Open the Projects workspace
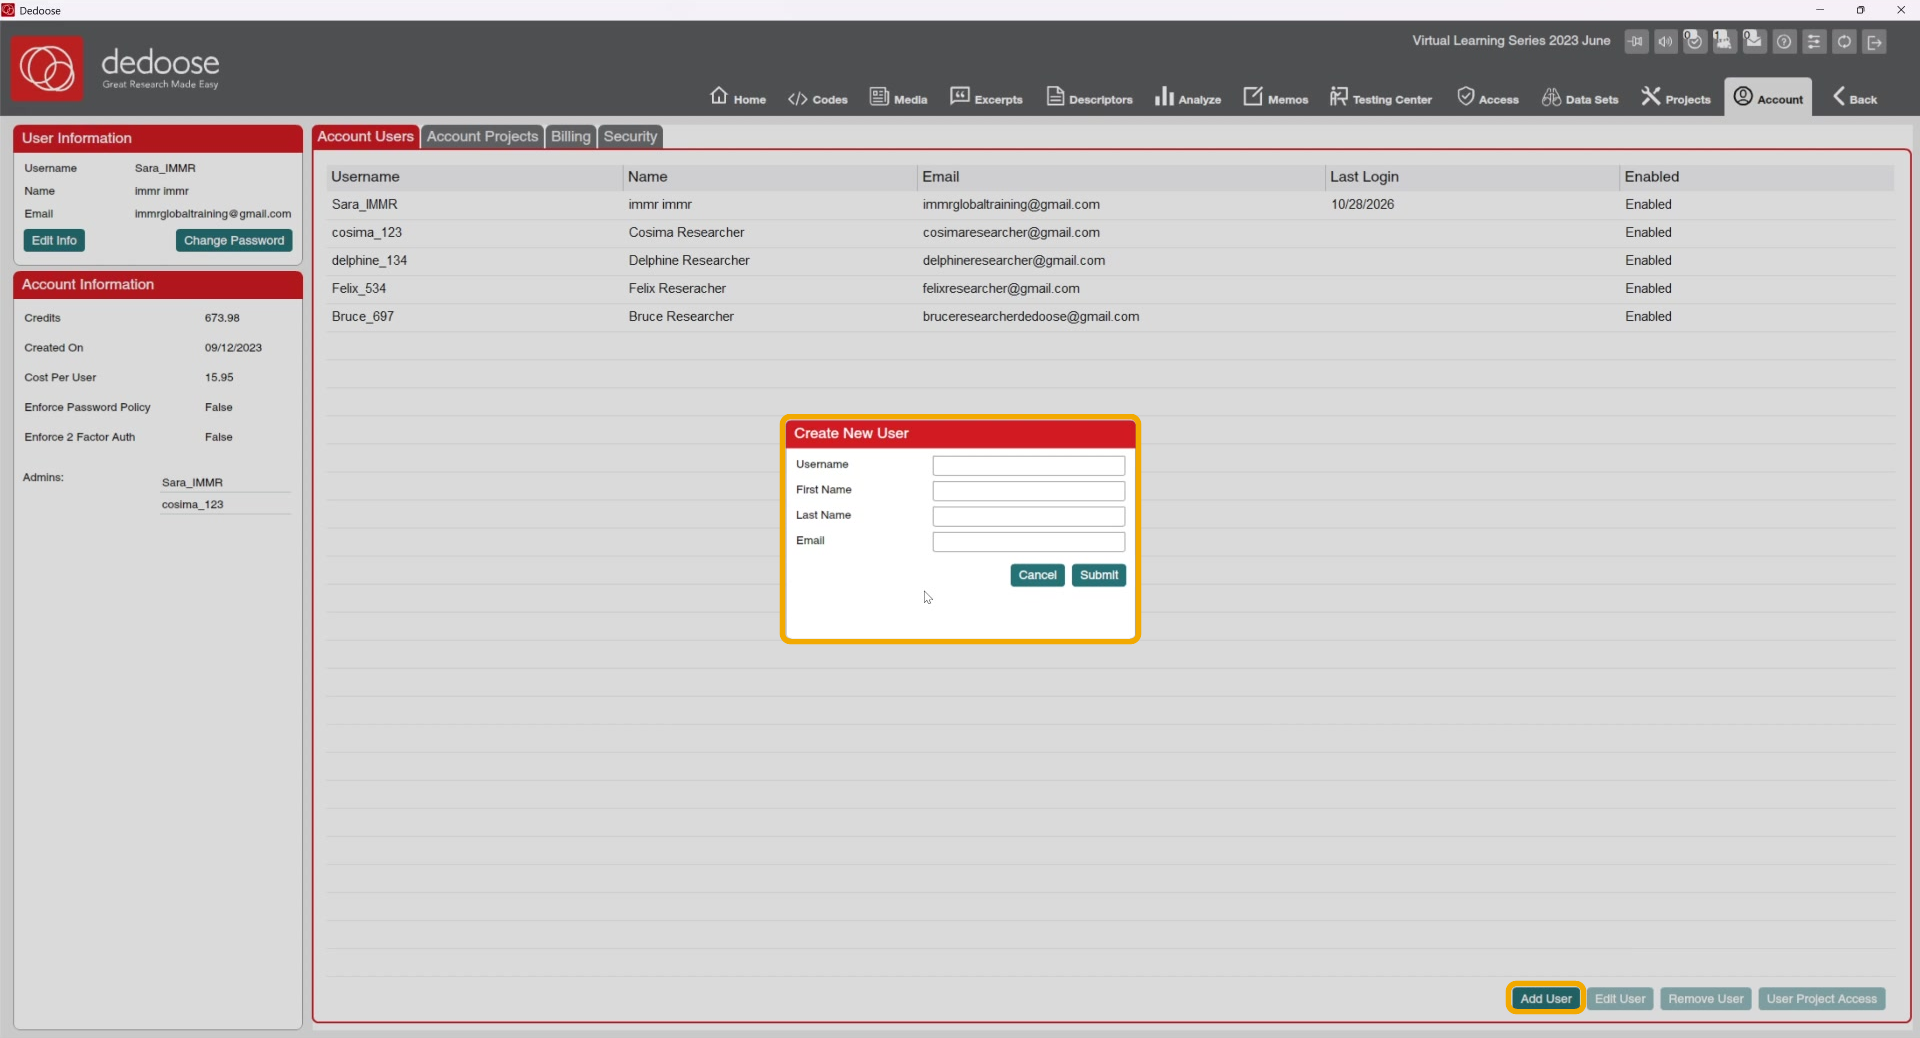The image size is (1920, 1038). point(1676,97)
